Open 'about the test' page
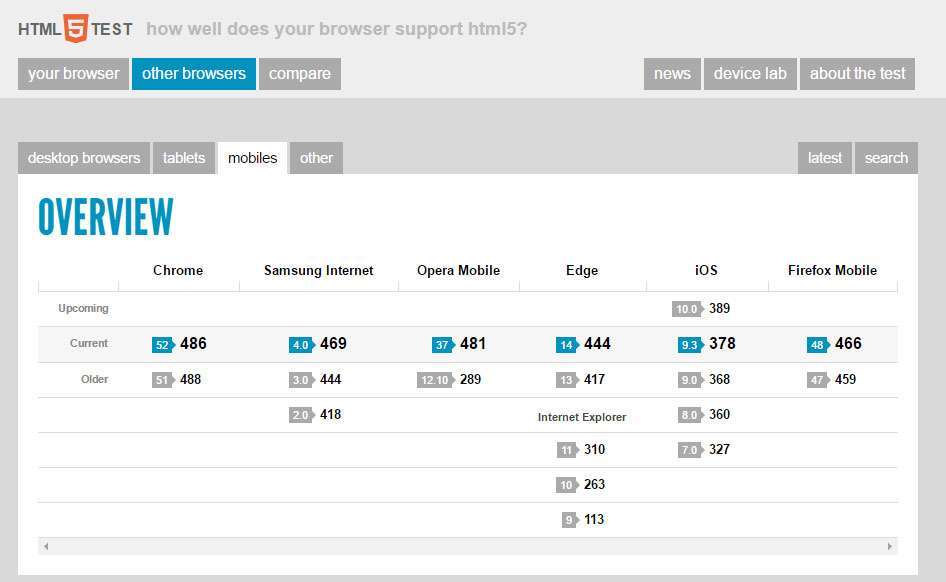The height and width of the screenshot is (582, 946). (x=857, y=74)
